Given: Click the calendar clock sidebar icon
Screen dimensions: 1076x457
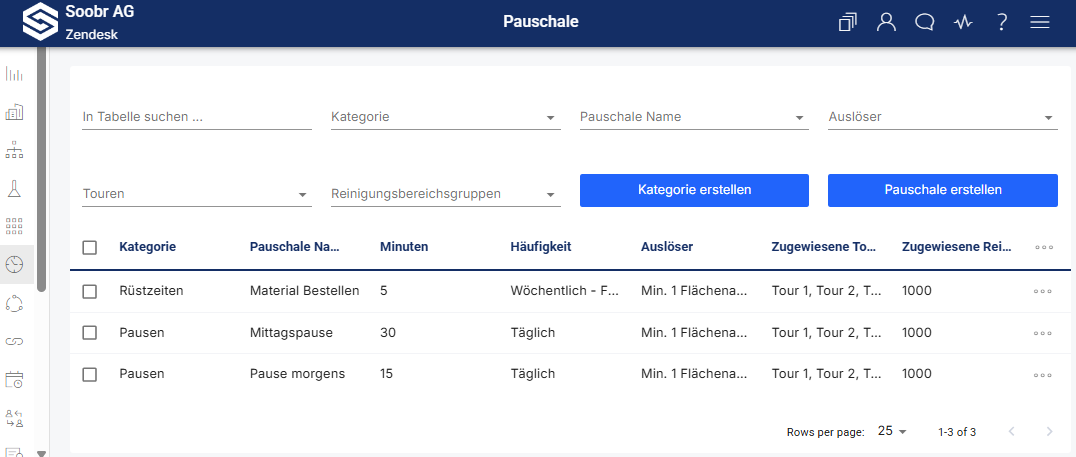Looking at the screenshot, I should 15,379.
